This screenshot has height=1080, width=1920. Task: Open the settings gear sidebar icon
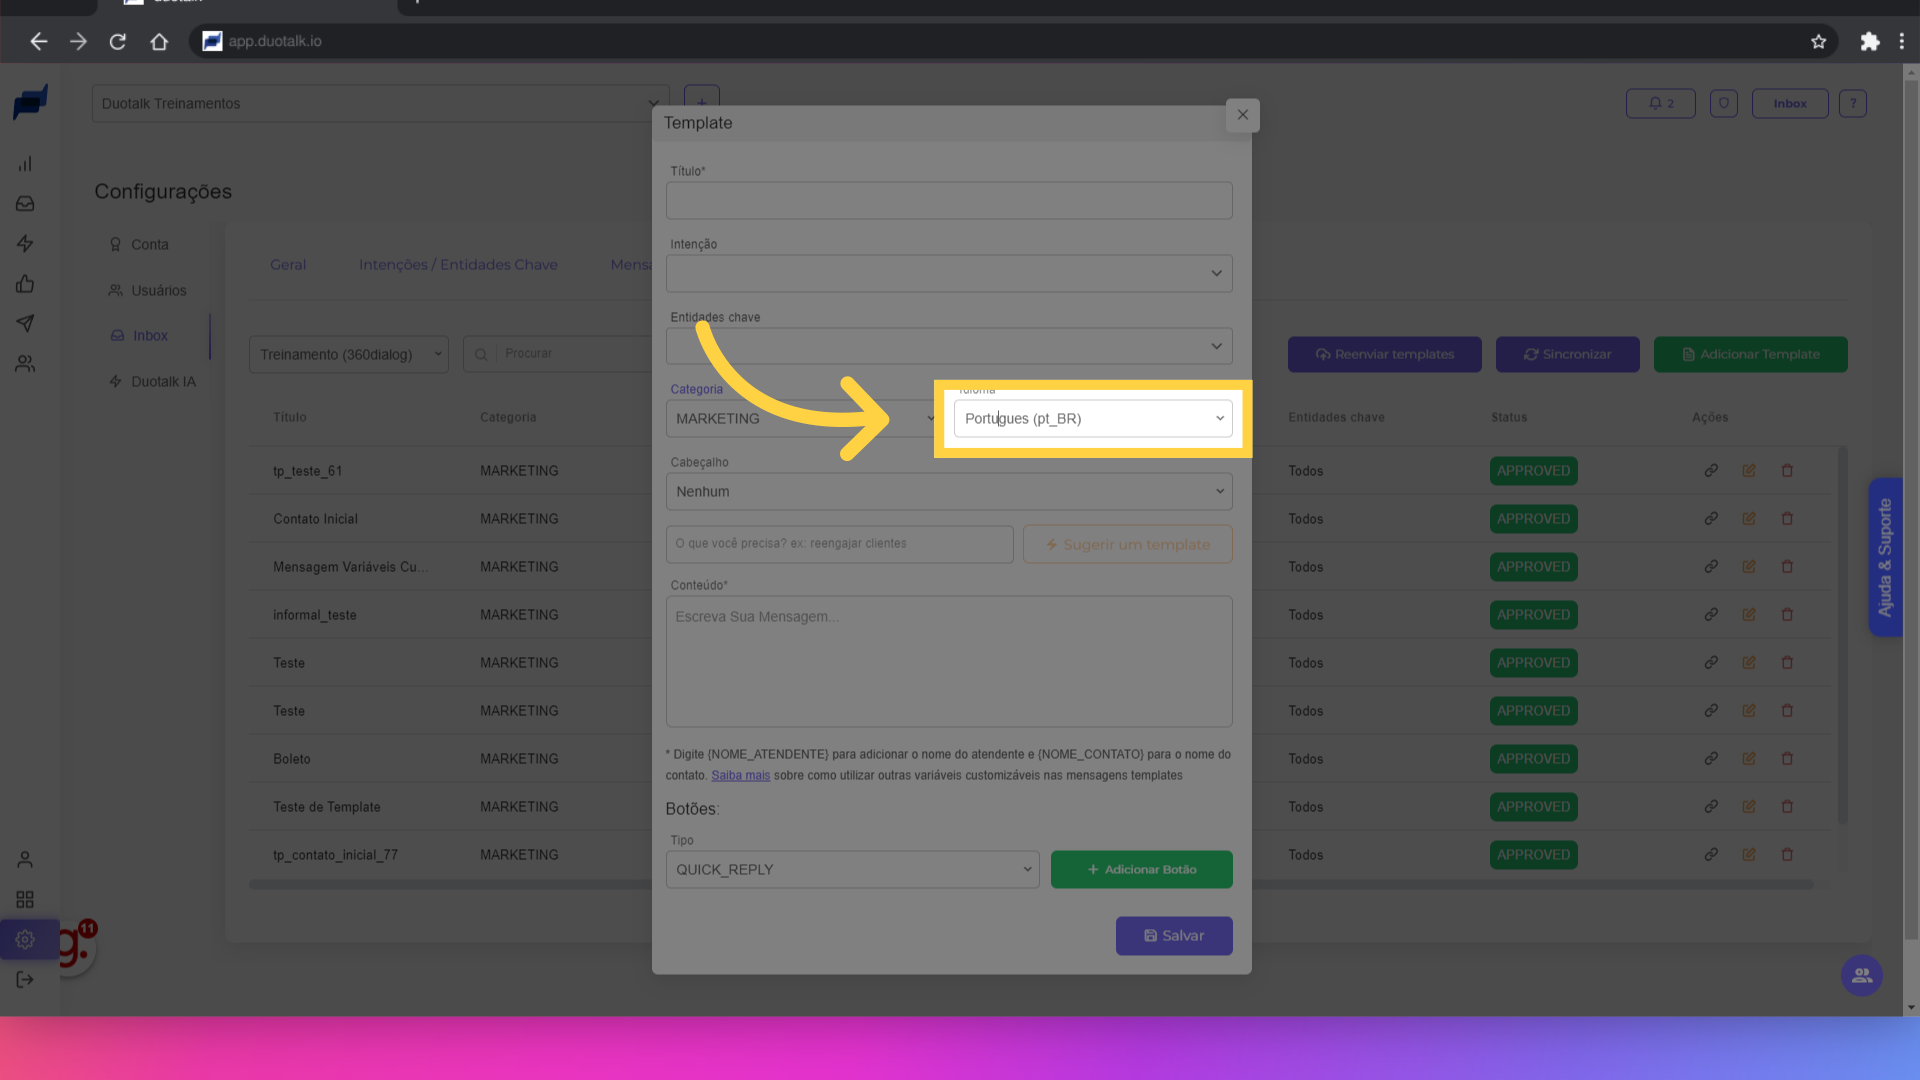[x=25, y=940]
